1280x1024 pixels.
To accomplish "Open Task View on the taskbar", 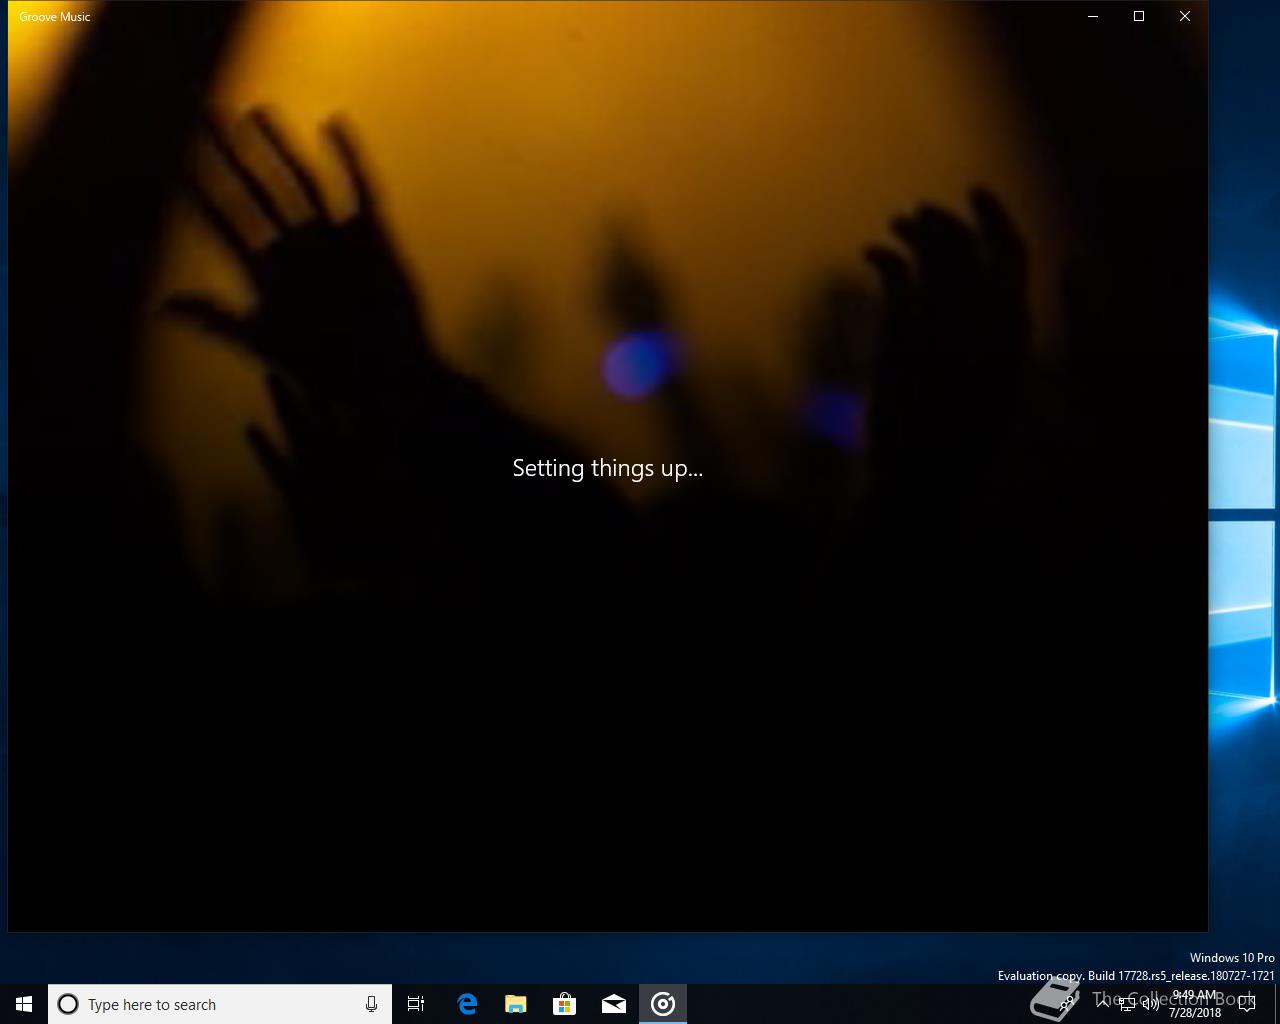I will pyautogui.click(x=416, y=1004).
